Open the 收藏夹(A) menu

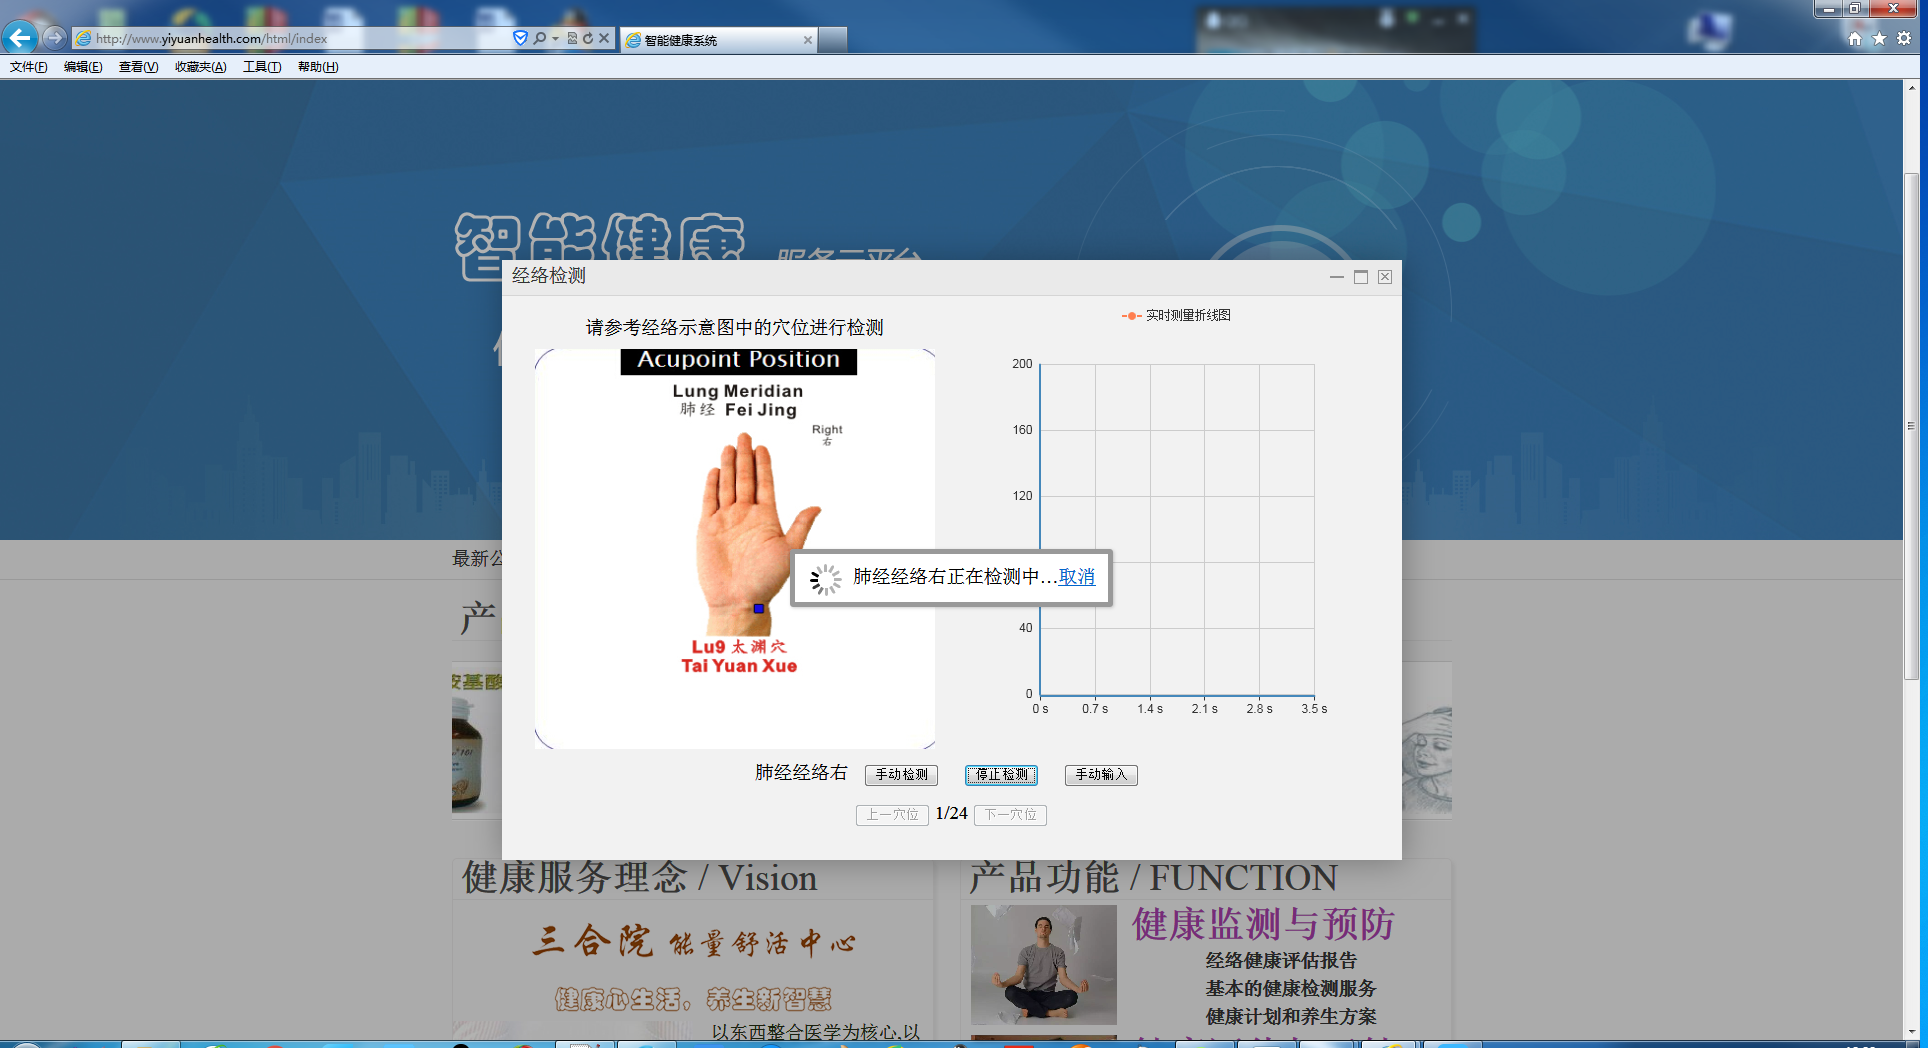[x=200, y=67]
